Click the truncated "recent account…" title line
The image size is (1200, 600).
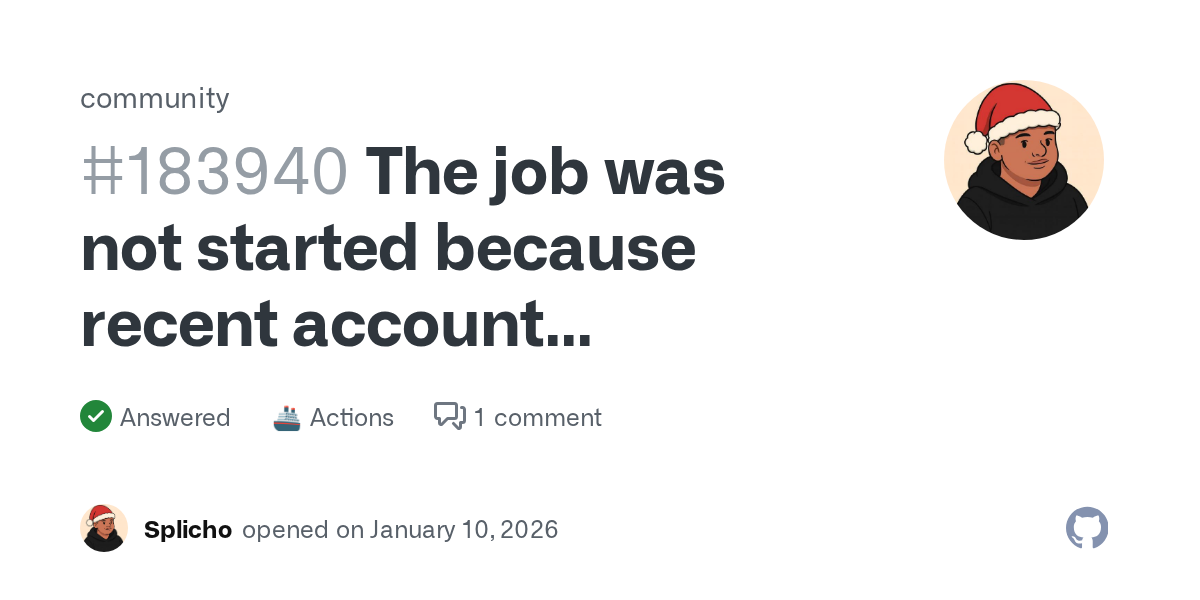tap(336, 324)
